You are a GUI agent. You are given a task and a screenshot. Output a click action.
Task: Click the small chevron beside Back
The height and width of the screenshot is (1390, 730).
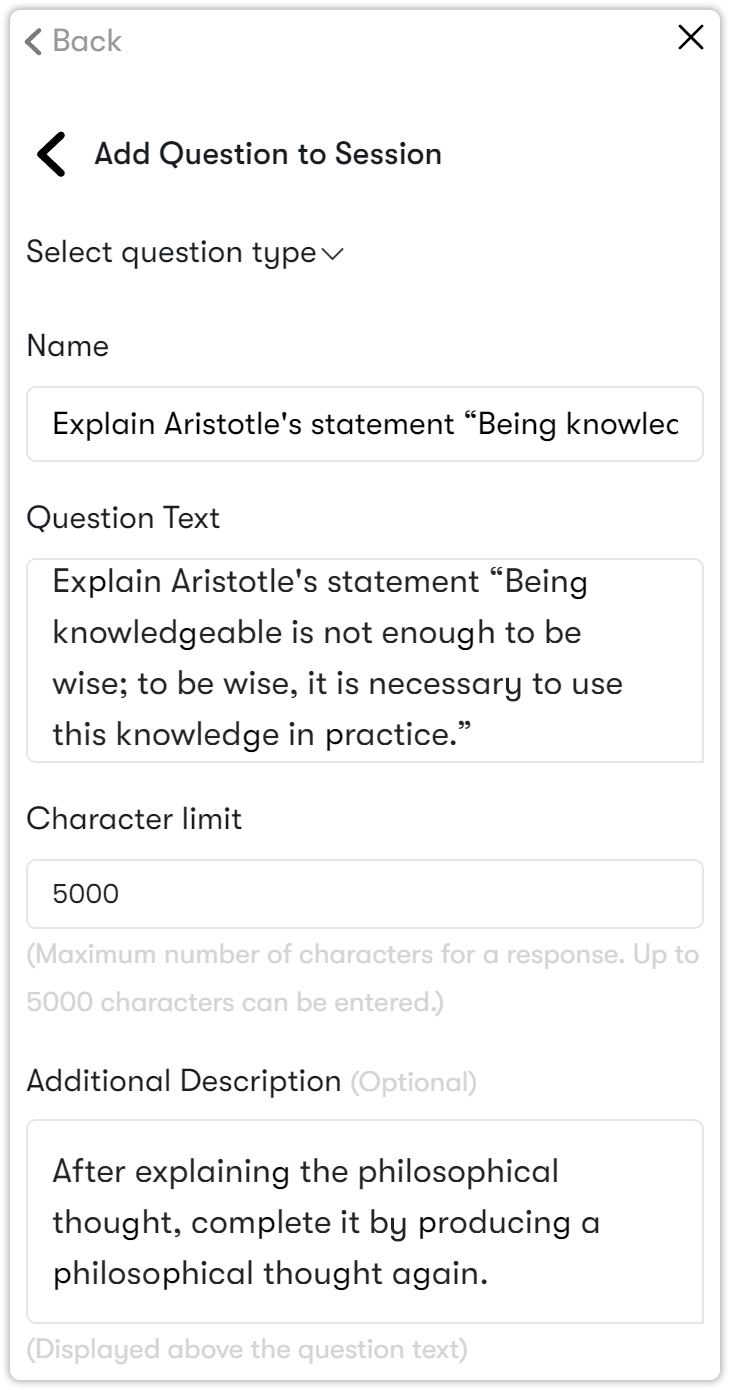click(x=34, y=41)
